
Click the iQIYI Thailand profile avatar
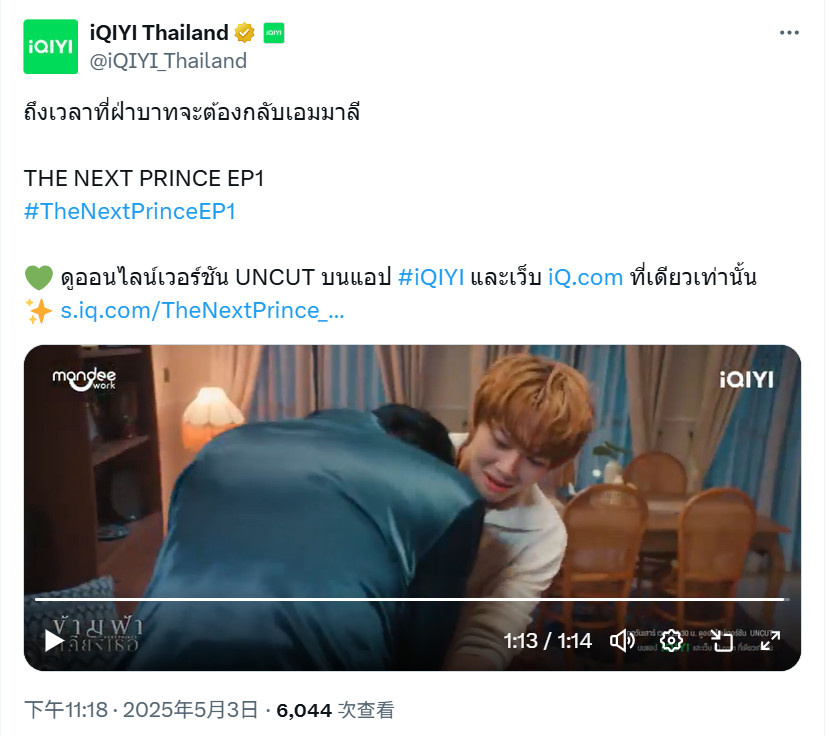click(51, 47)
